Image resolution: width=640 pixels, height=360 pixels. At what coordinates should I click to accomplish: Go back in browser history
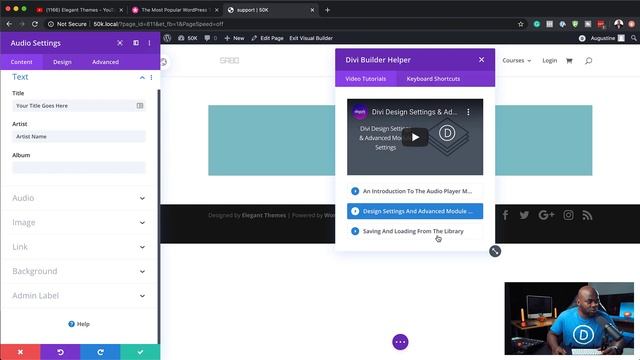(9, 24)
